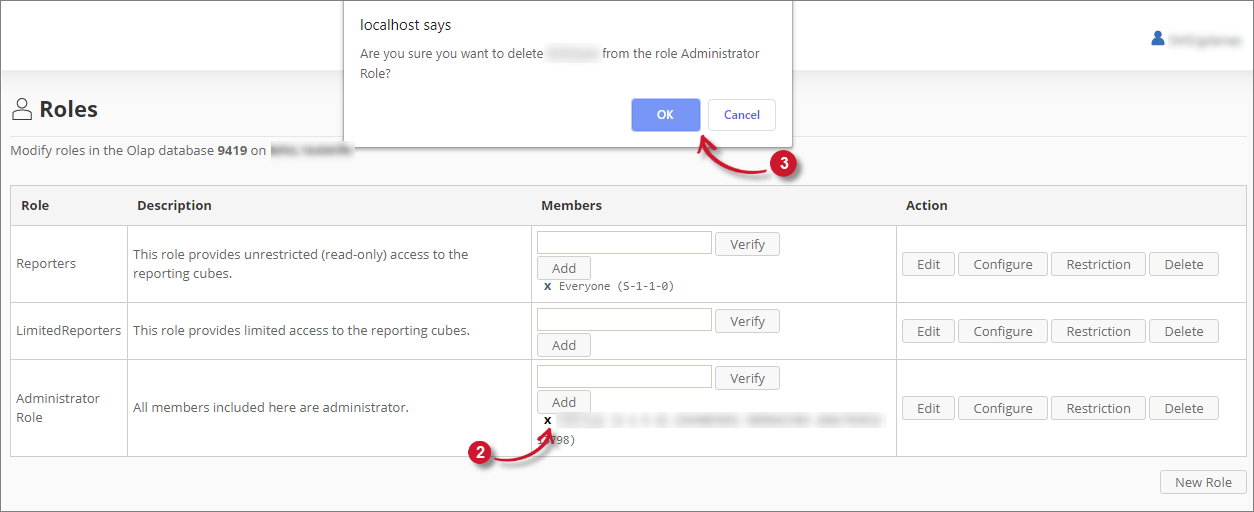The image size is (1254, 512).
Task: Create a New Role
Action: (1203, 482)
